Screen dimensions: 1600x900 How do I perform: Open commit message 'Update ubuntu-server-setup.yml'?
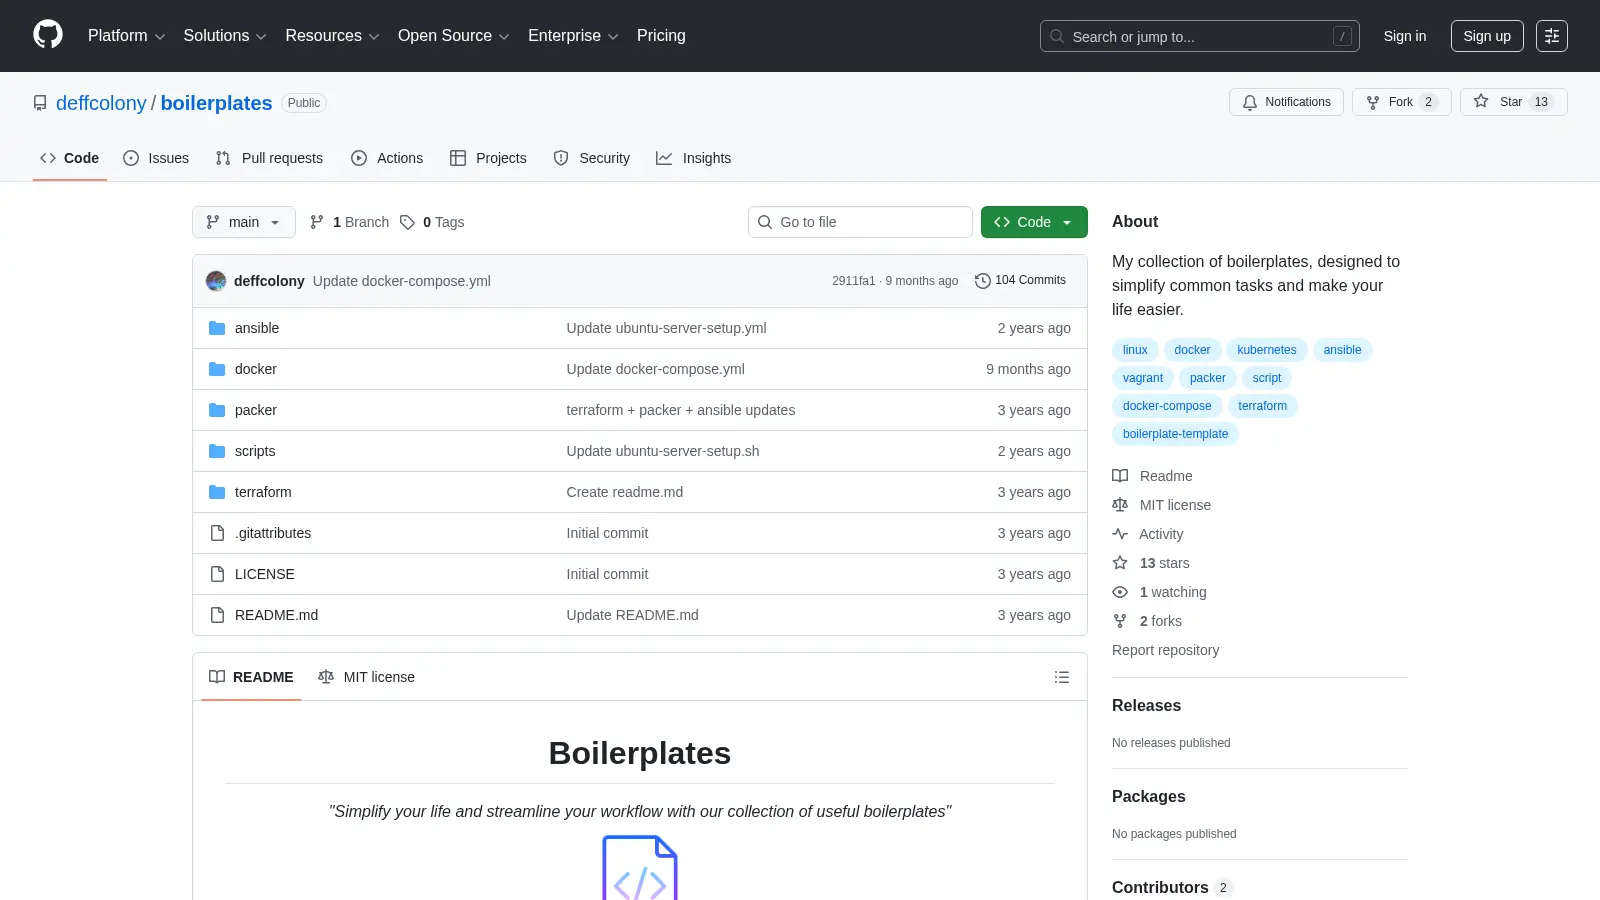(x=666, y=328)
